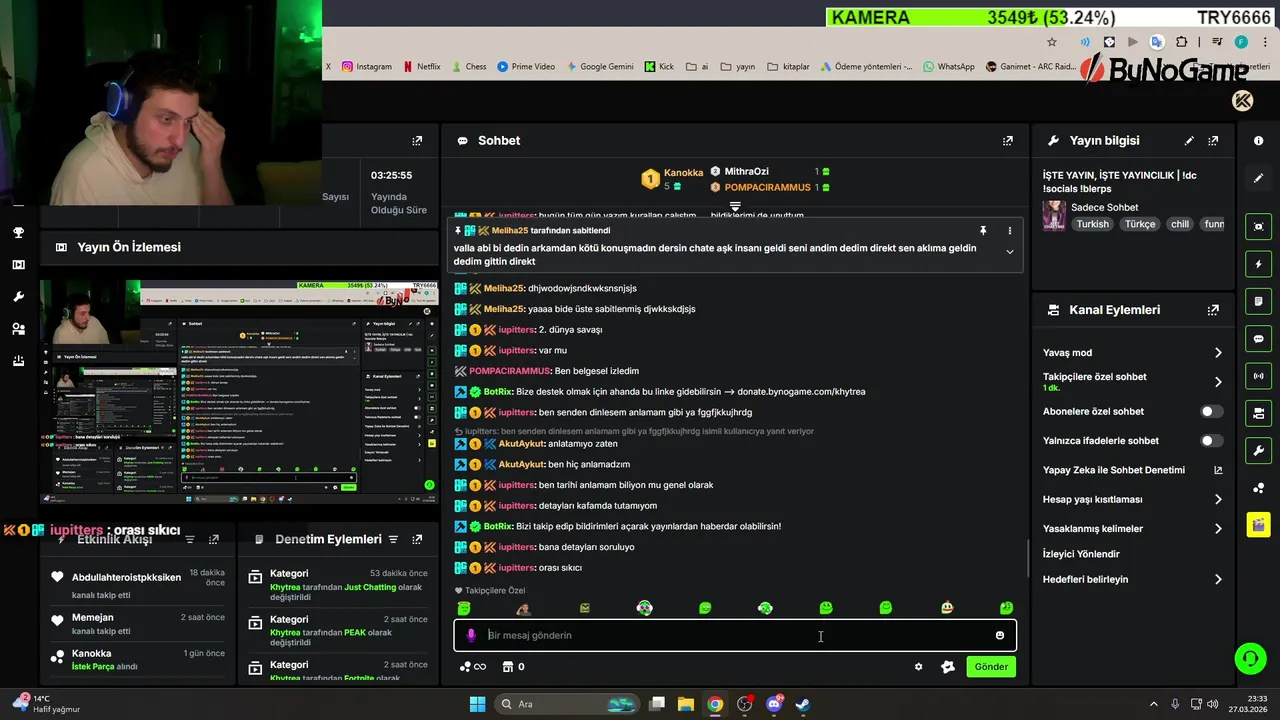Select the Turkish stream tag
This screenshot has width=1280, height=720.
[1092, 225]
